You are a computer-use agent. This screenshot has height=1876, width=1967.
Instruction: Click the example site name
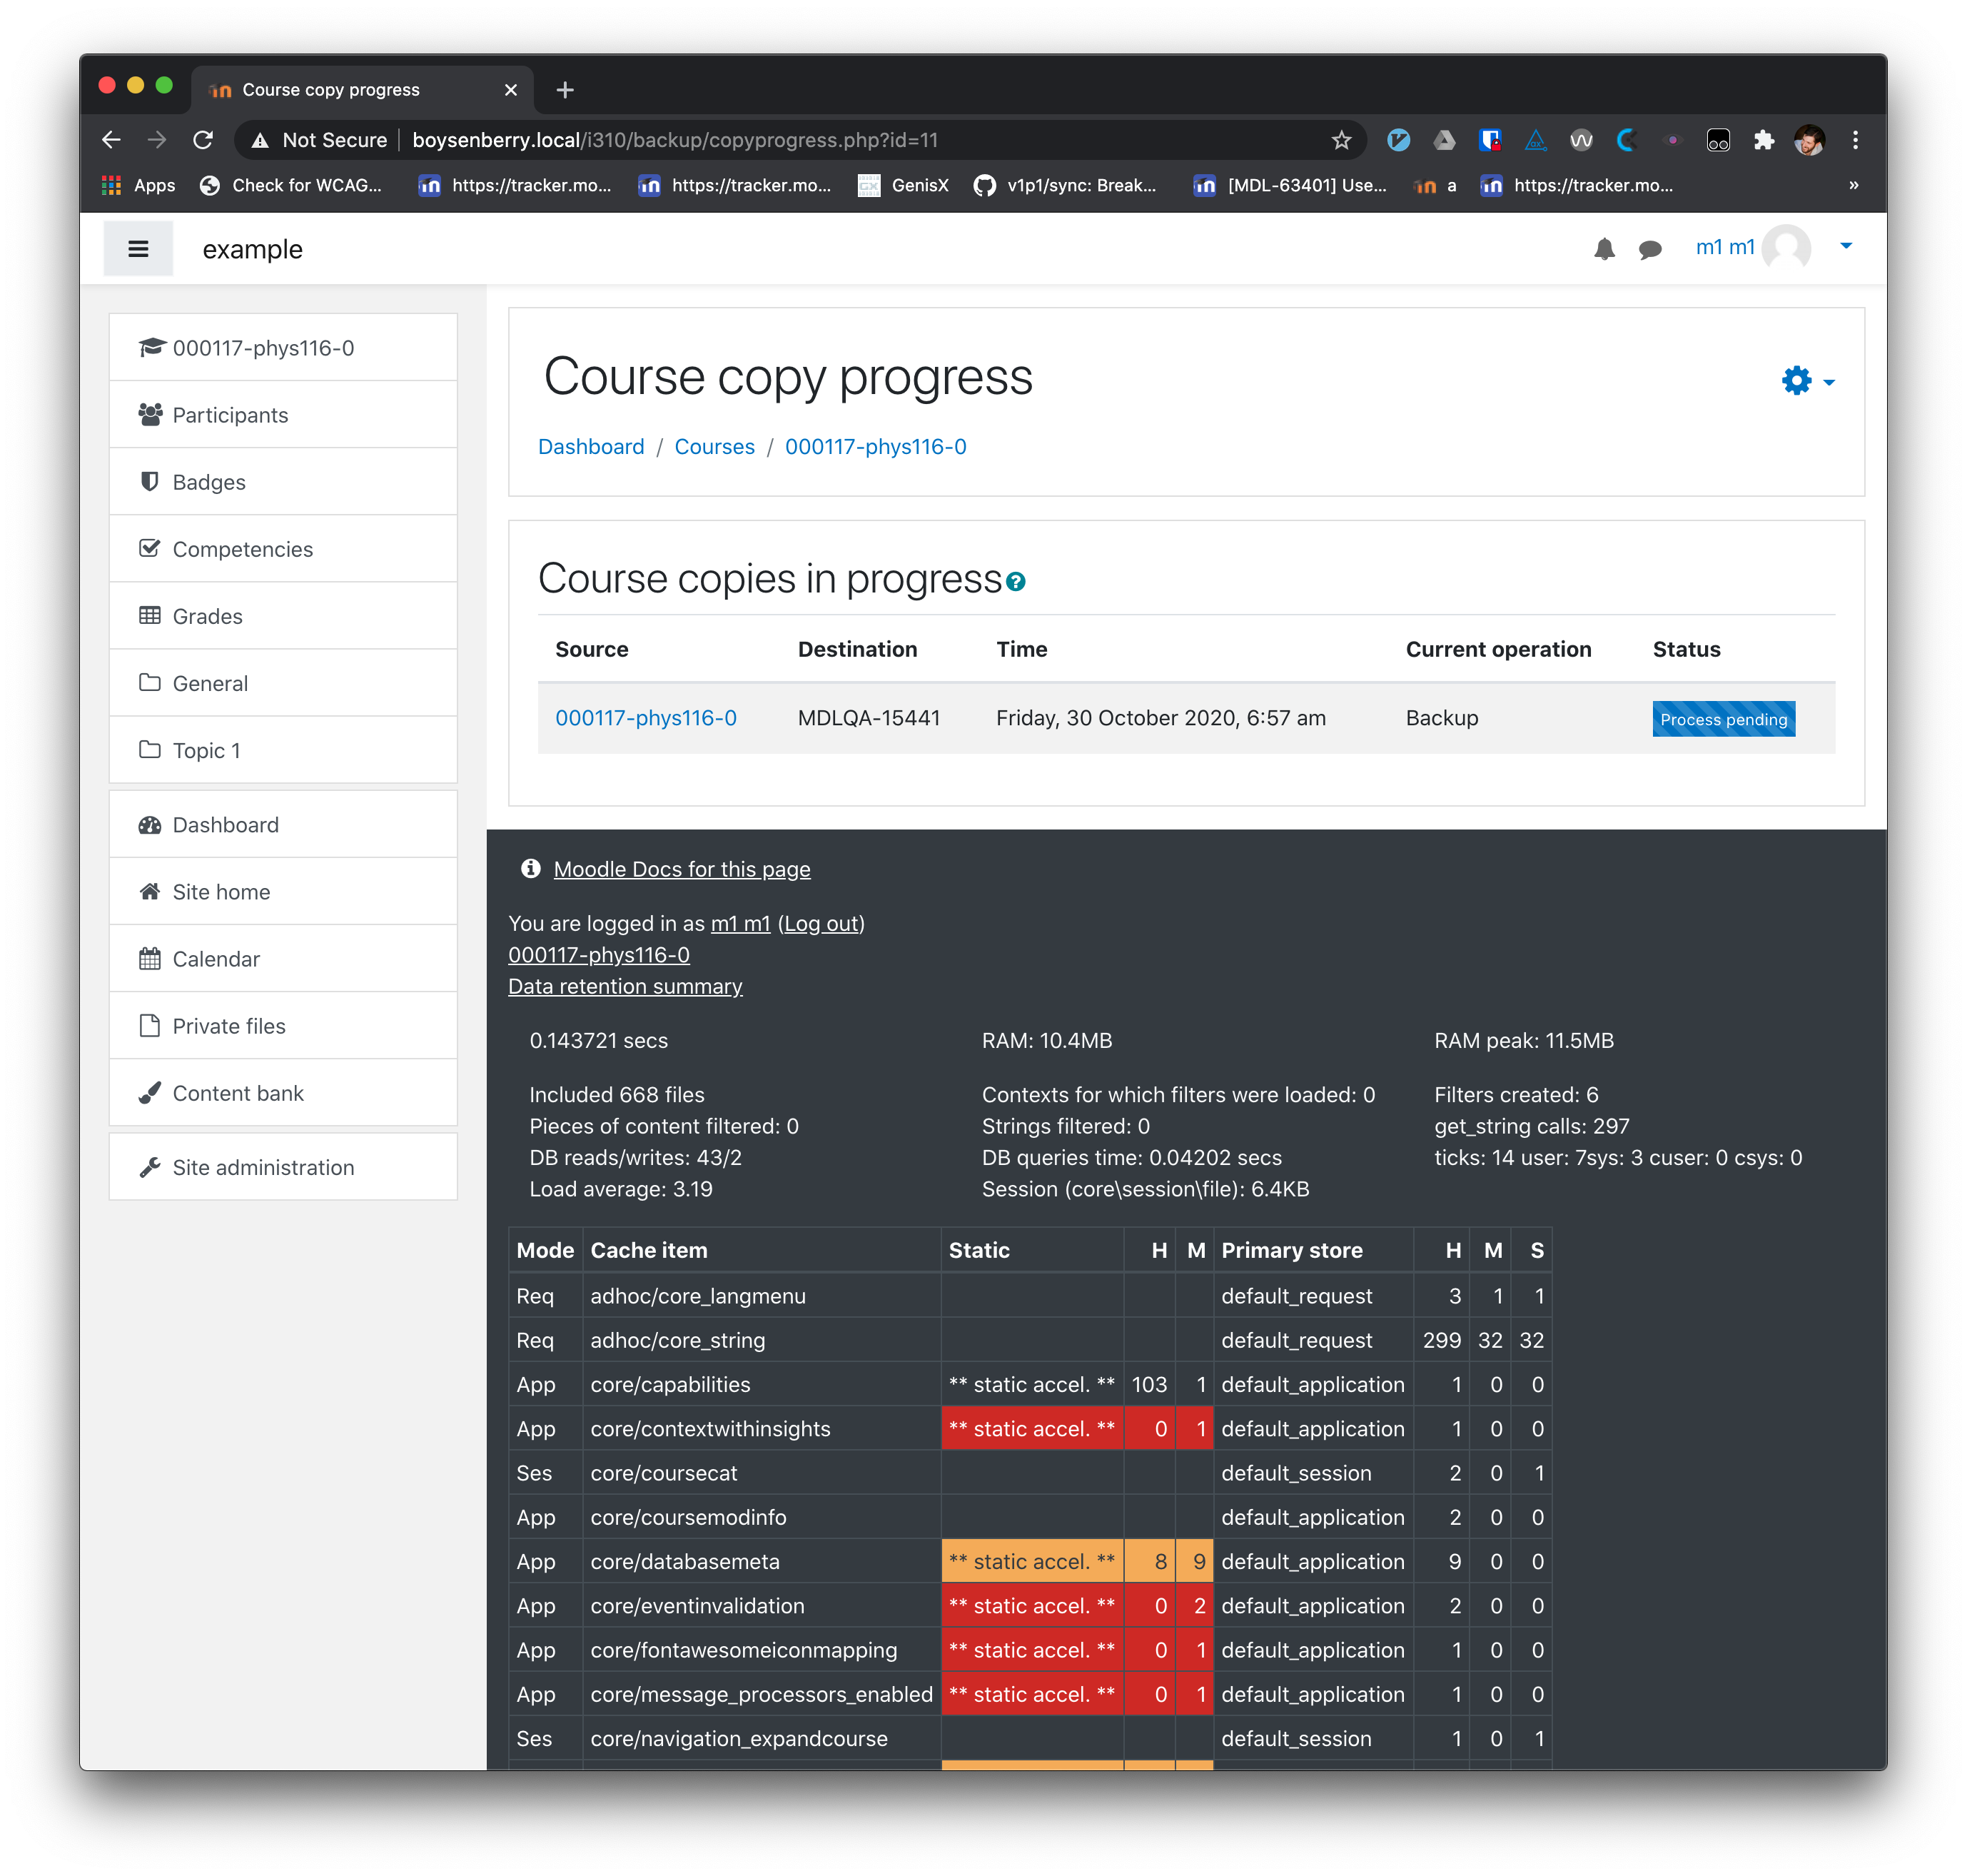click(x=252, y=249)
